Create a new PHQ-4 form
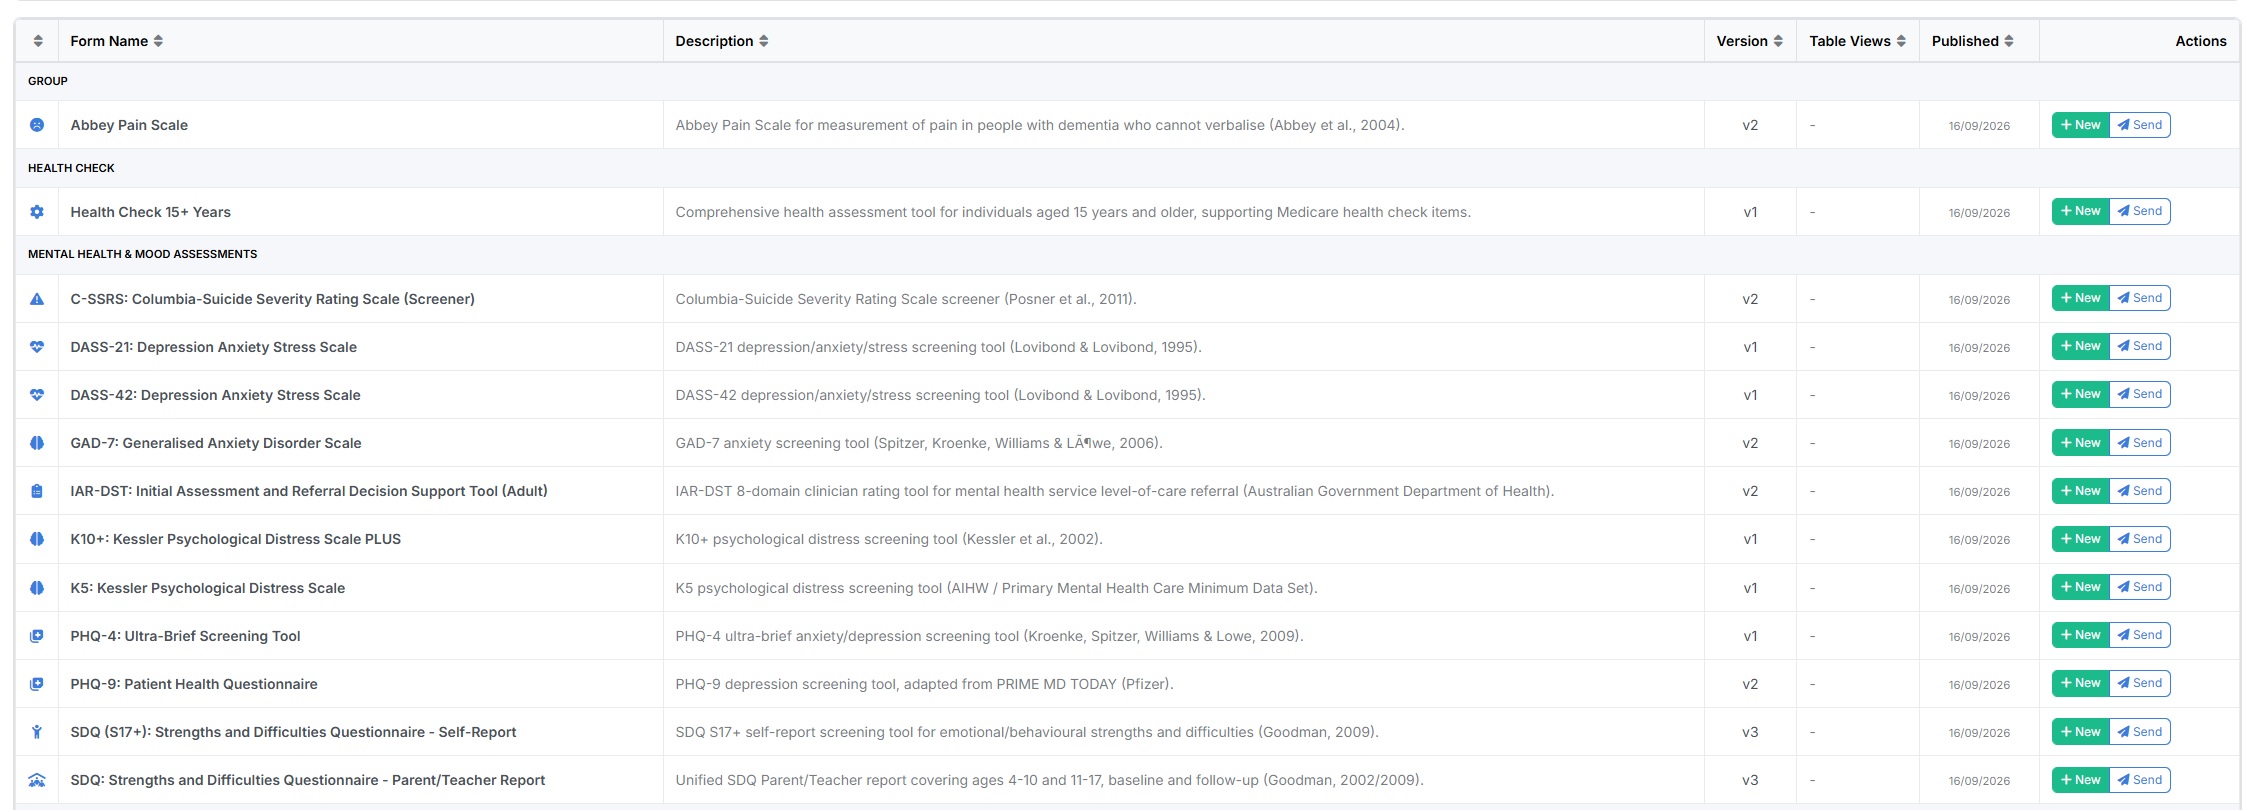Viewport: 2246px width, 810px height. 2080,635
